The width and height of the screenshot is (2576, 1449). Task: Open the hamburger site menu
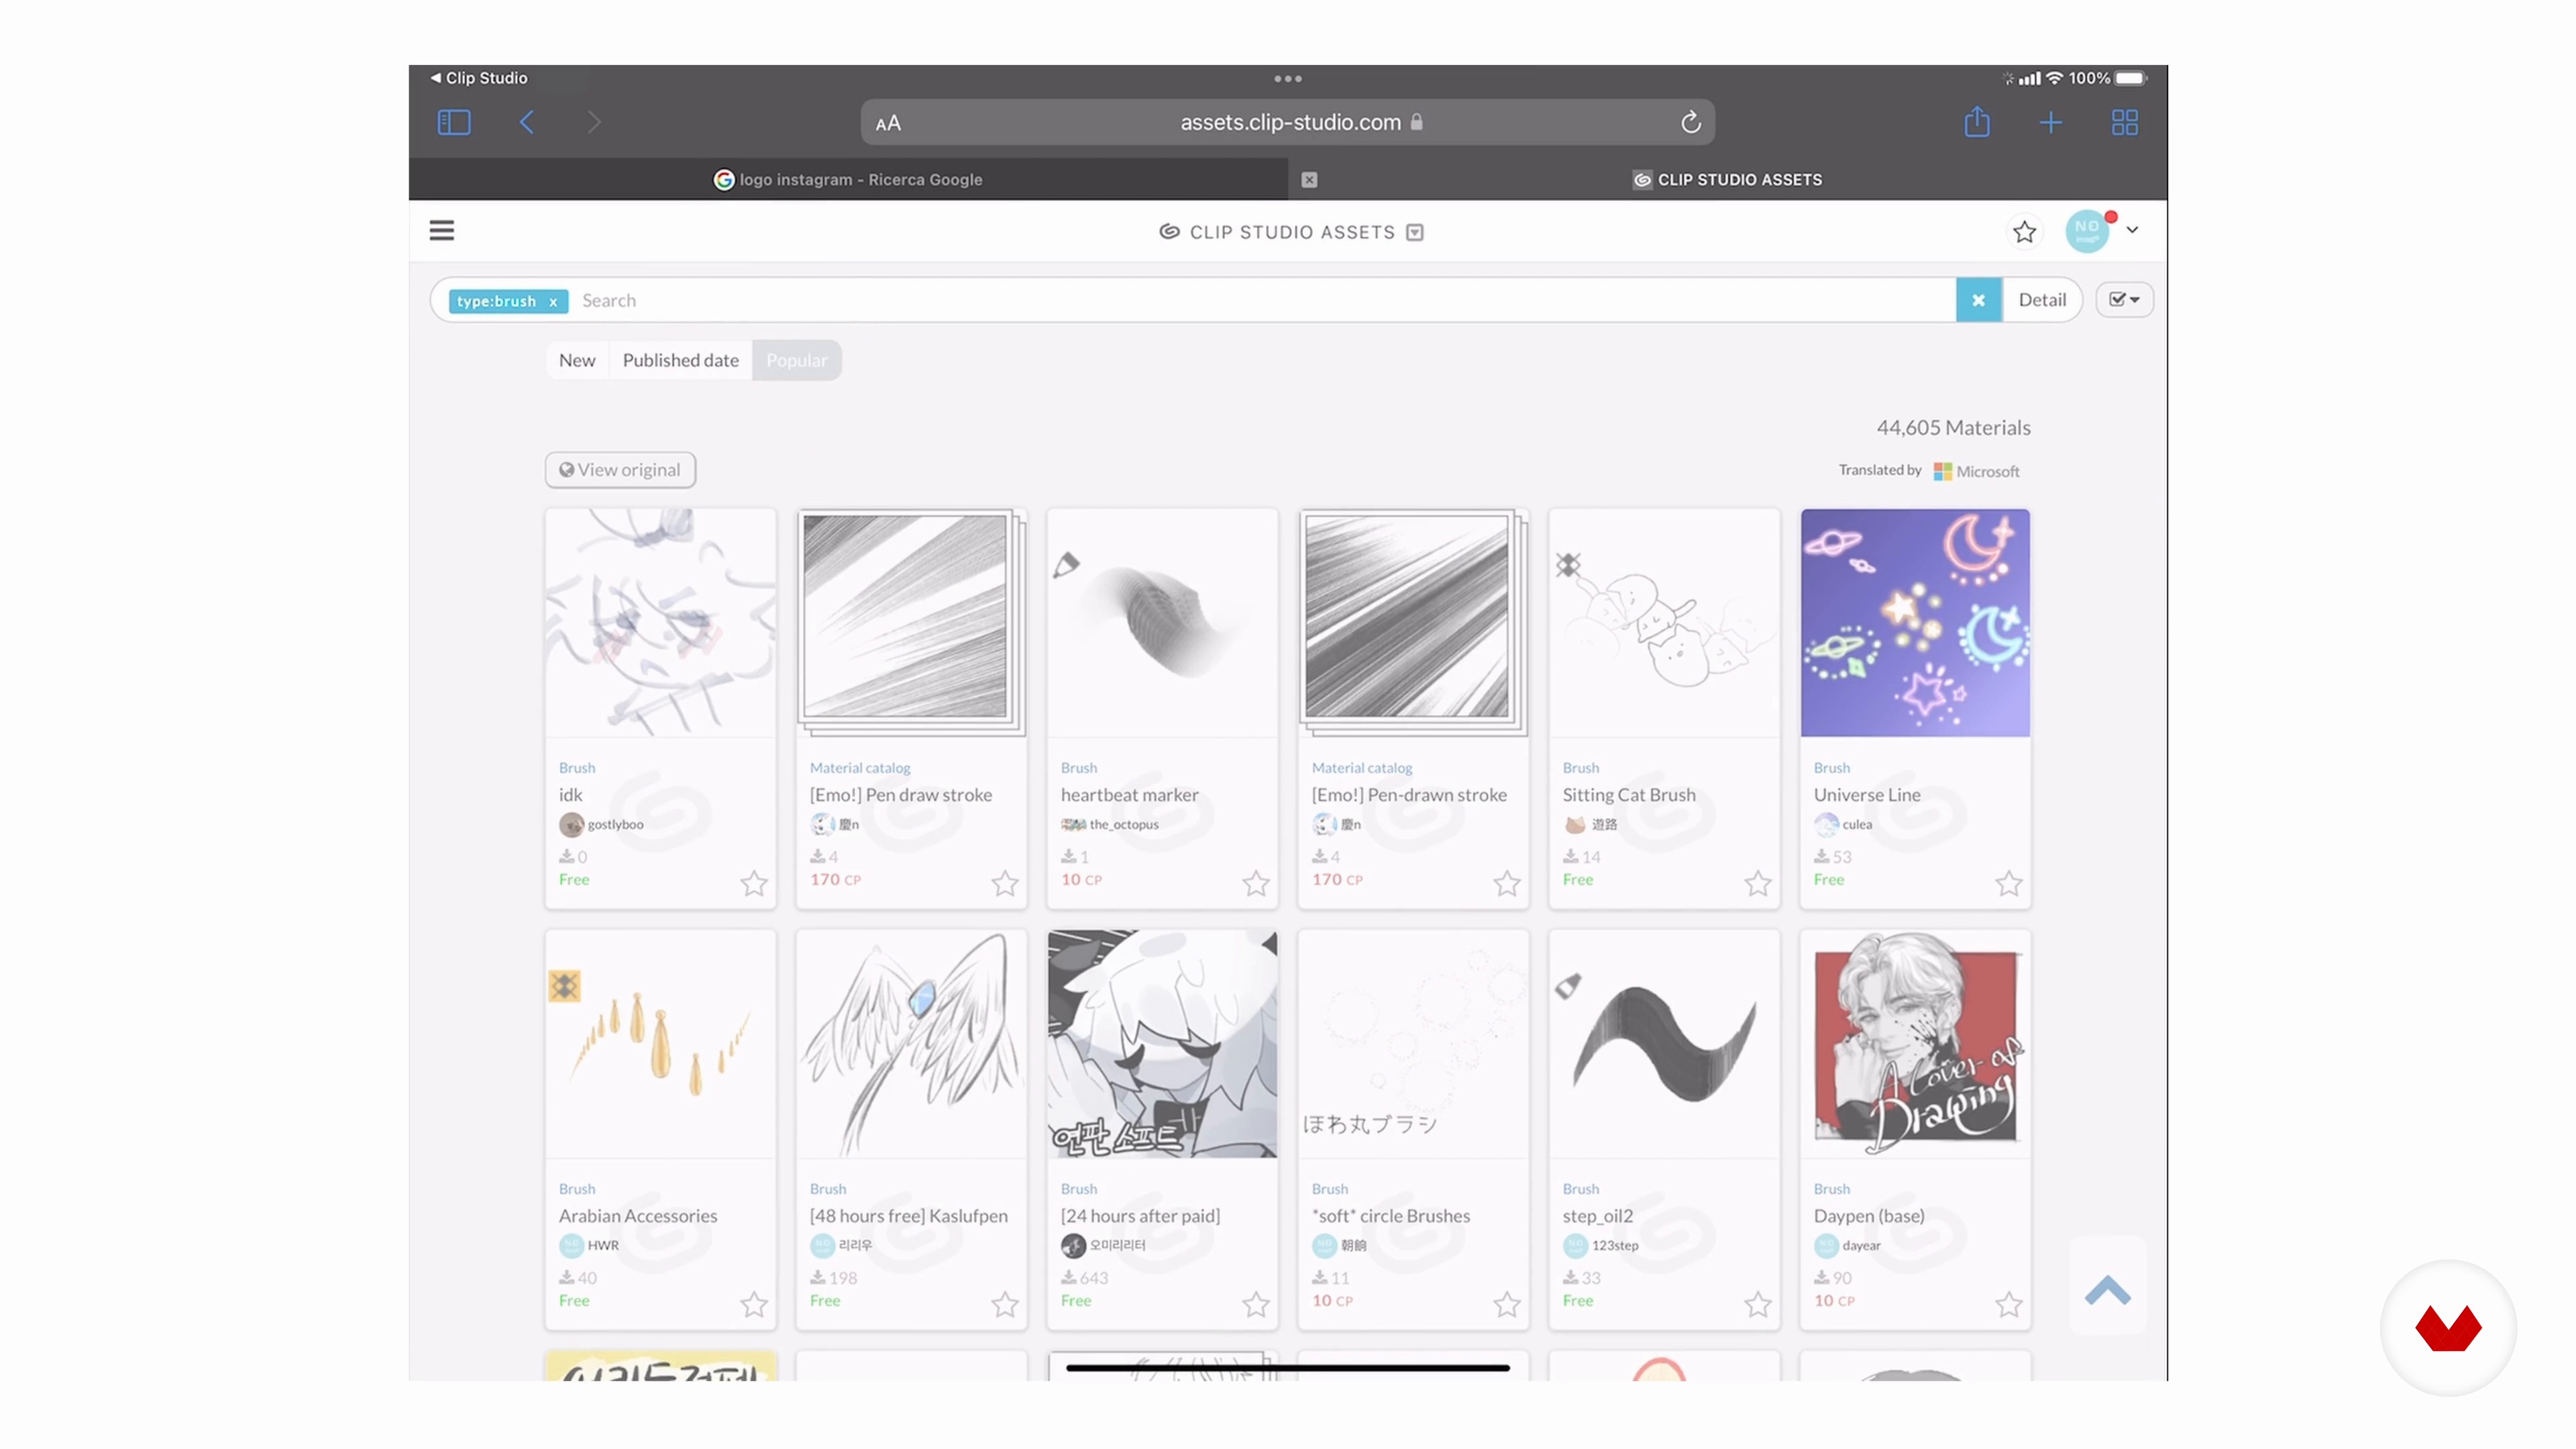(x=442, y=231)
